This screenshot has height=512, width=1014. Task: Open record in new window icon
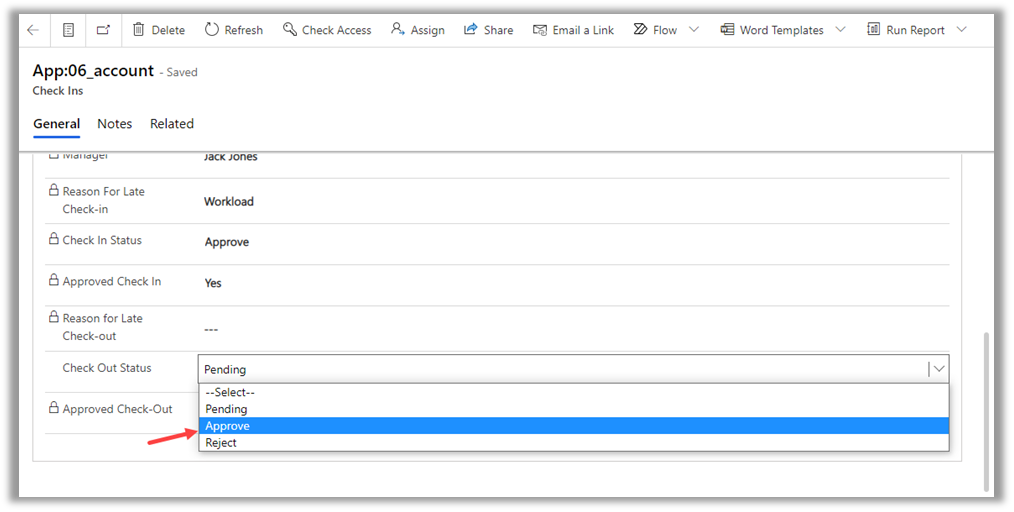tap(103, 30)
